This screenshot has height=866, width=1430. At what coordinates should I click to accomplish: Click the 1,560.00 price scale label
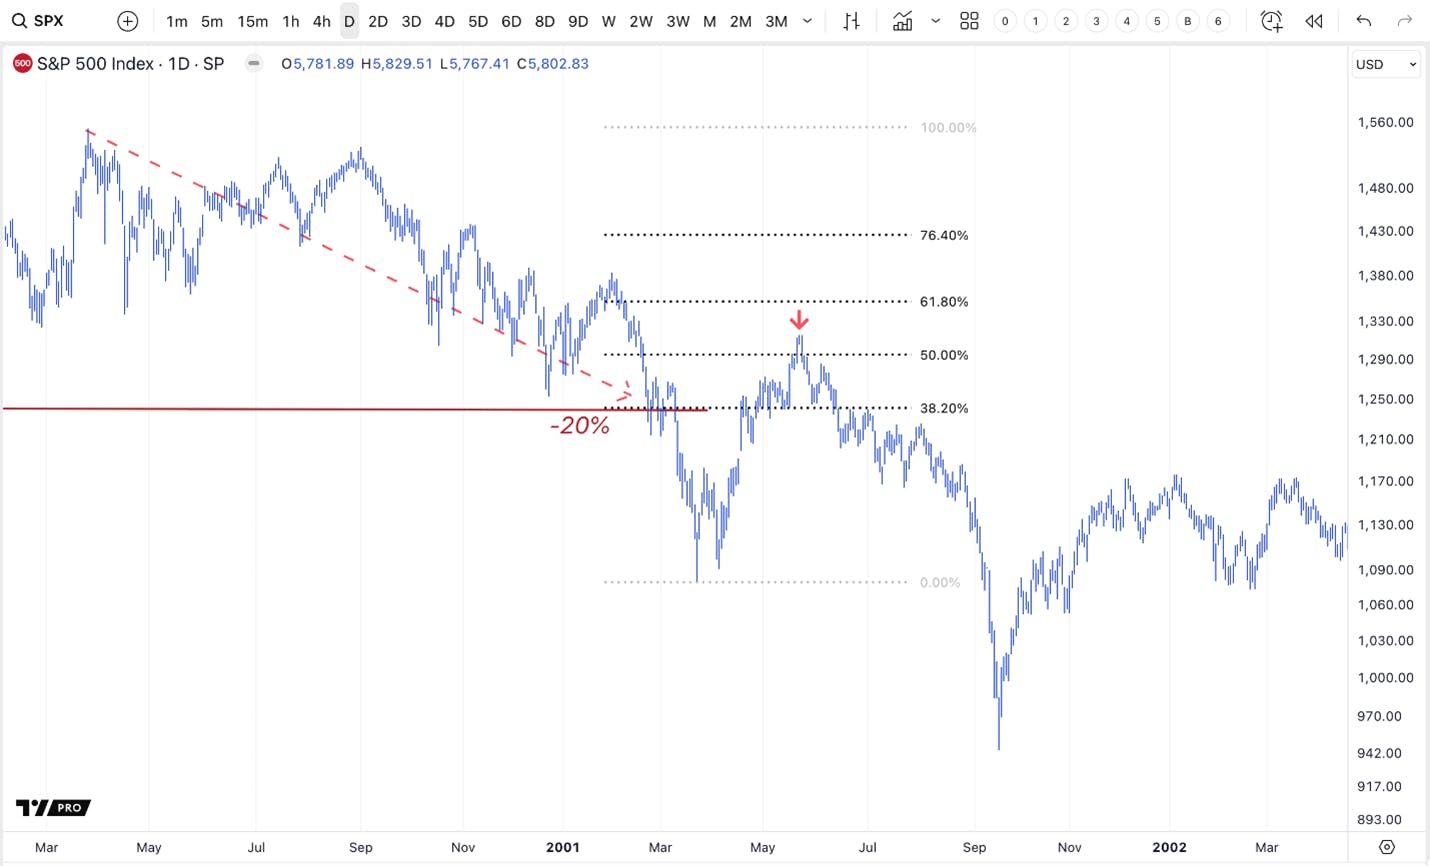pyautogui.click(x=1385, y=122)
